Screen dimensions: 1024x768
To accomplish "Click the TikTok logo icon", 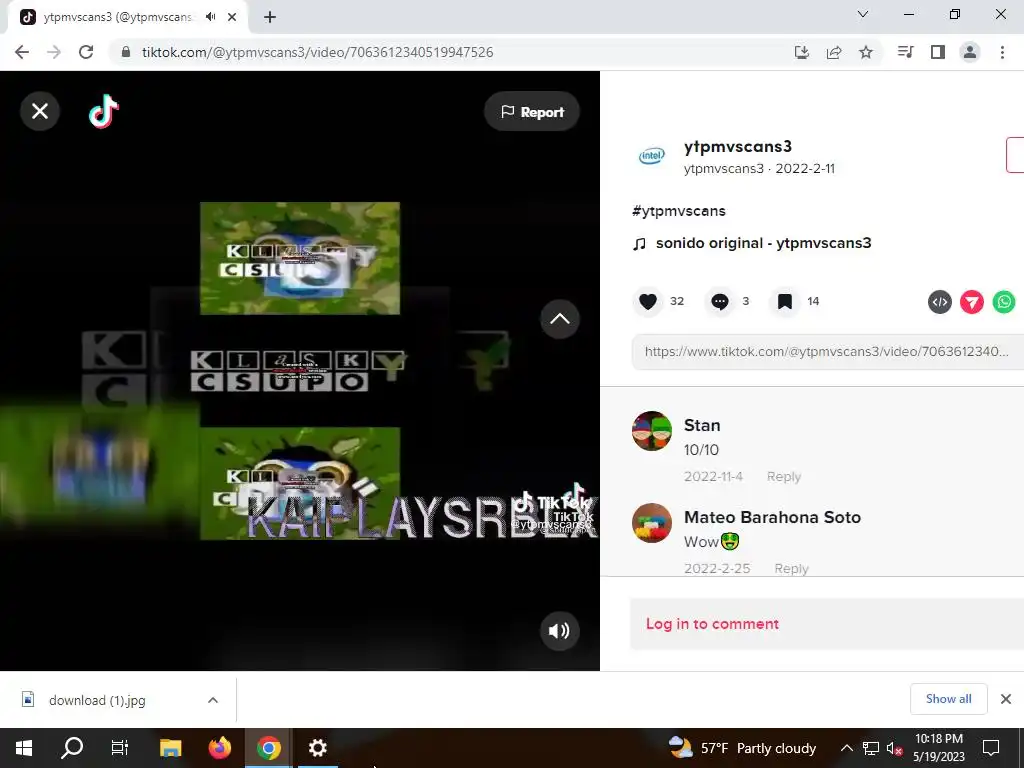I will (x=104, y=112).
